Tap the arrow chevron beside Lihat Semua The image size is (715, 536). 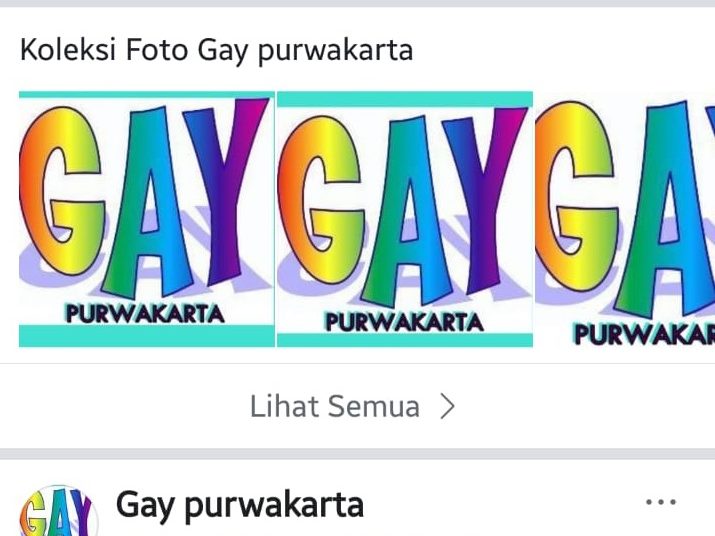(x=448, y=406)
